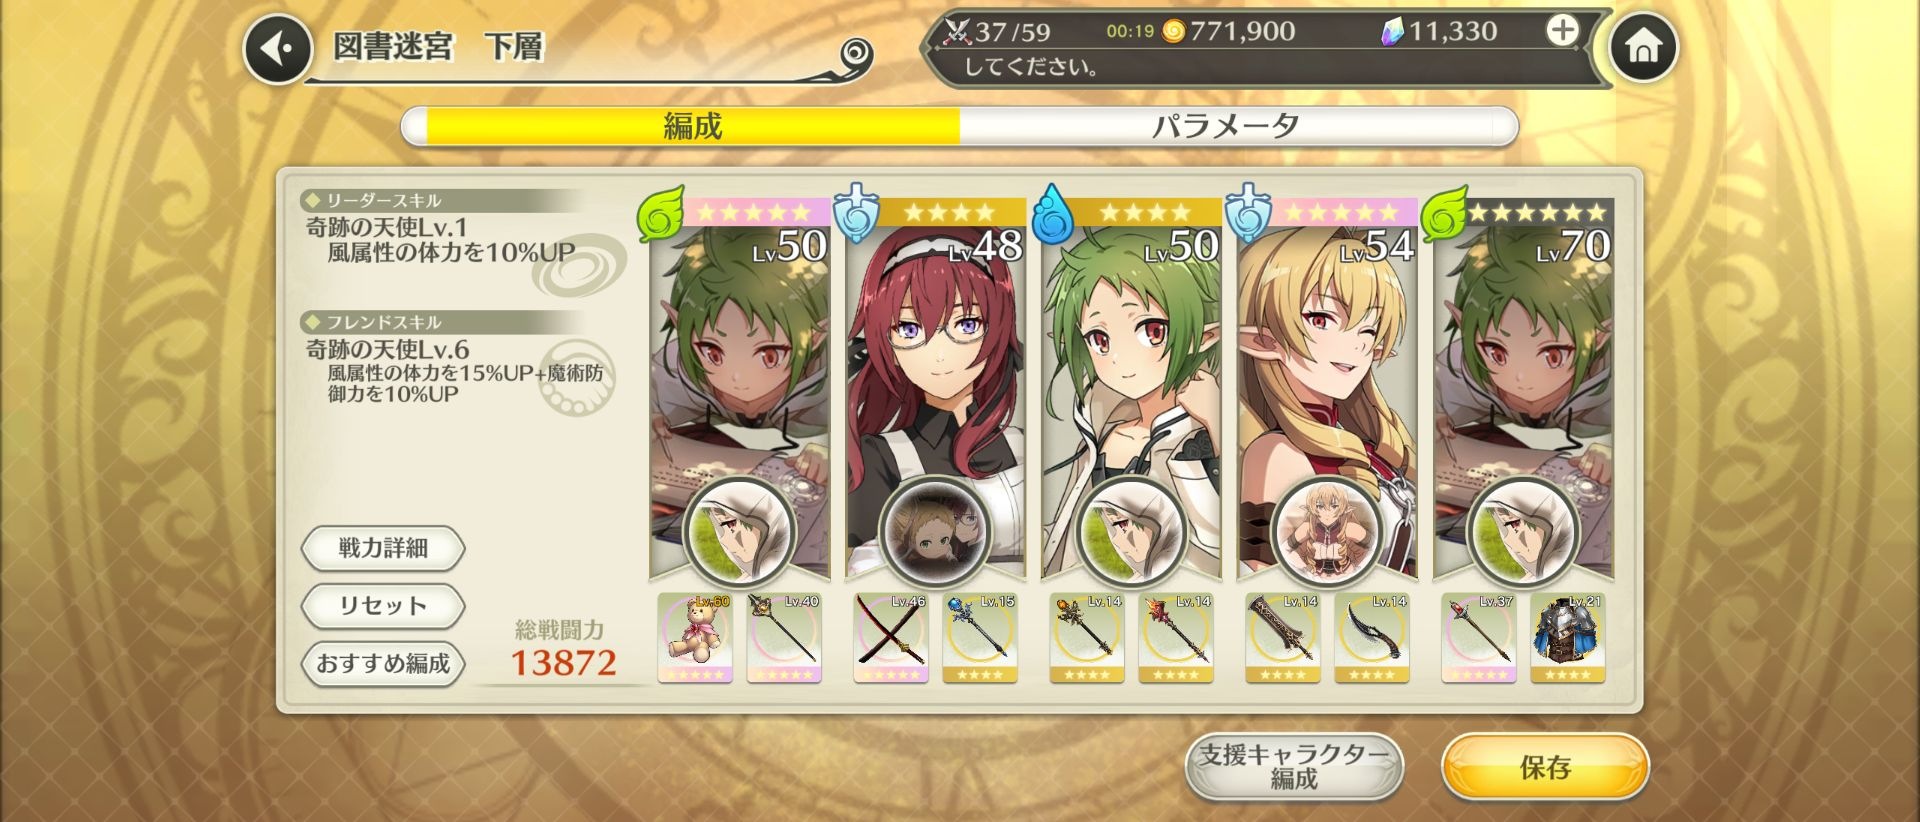The image size is (1920, 822).
Task: Tap the blue-gem staff weapon Lv.15
Action: pyautogui.click(x=980, y=638)
